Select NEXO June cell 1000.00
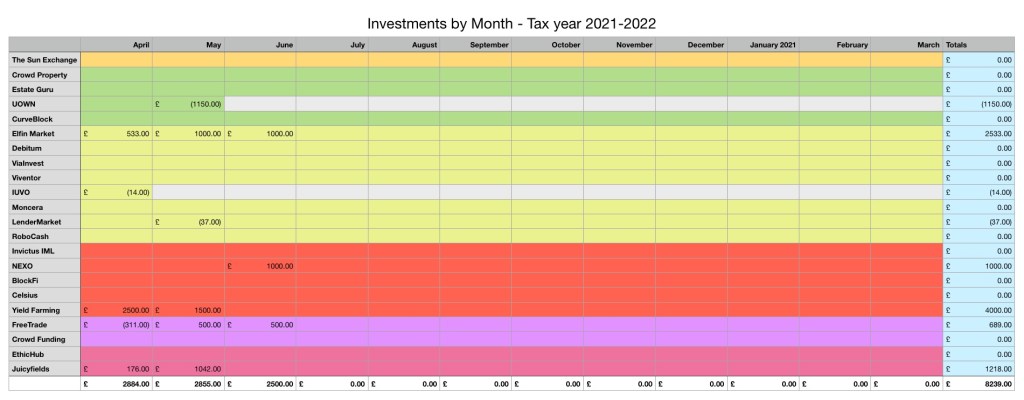Image resolution: width=1024 pixels, height=400 pixels. pos(260,266)
